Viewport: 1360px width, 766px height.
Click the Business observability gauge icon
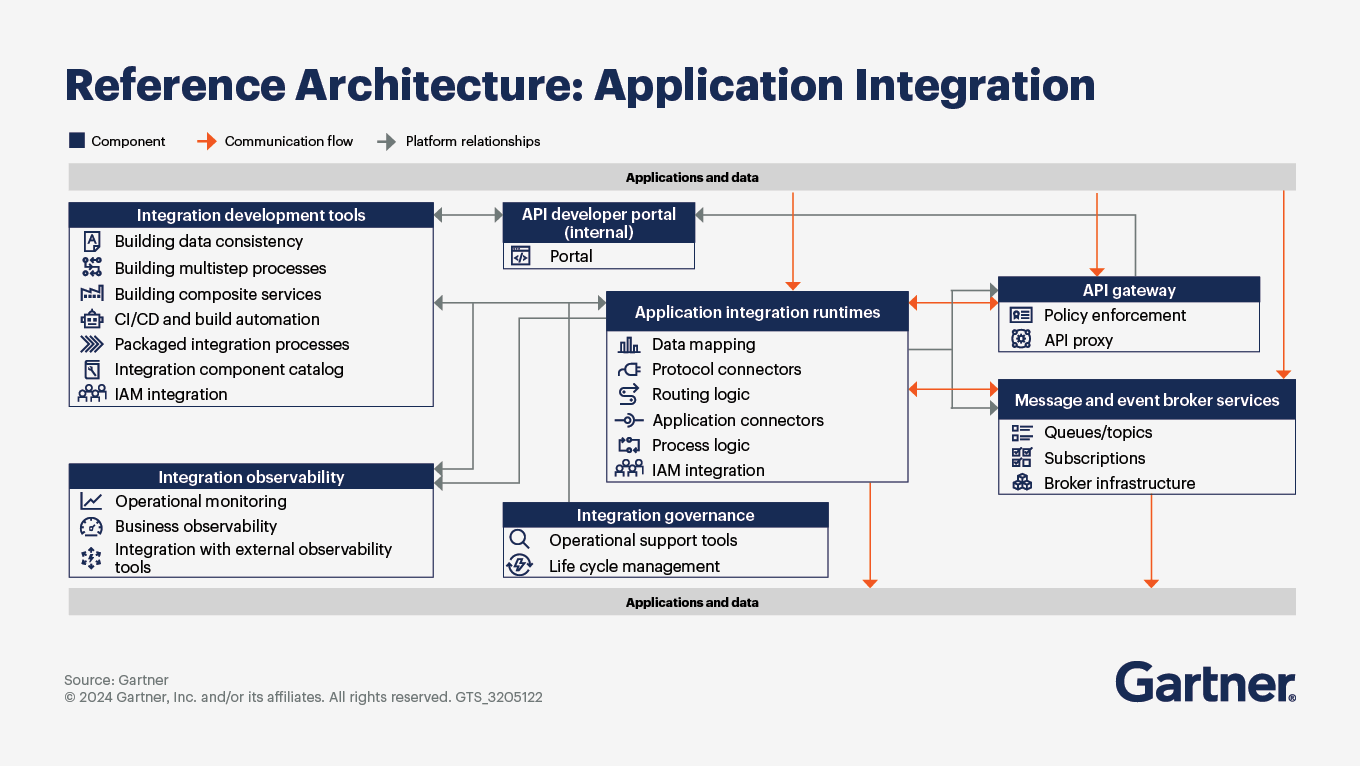pos(92,527)
